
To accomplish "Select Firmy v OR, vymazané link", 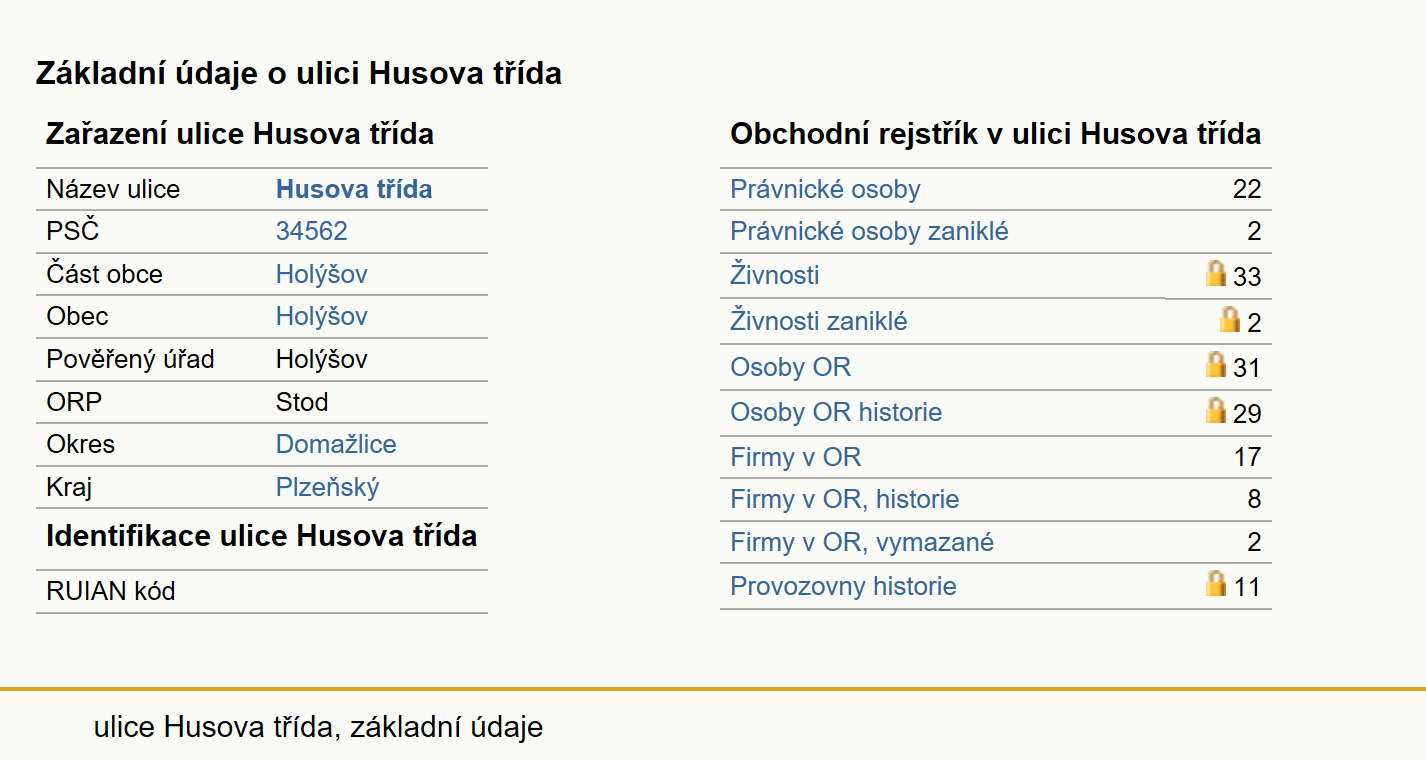I will (862, 542).
